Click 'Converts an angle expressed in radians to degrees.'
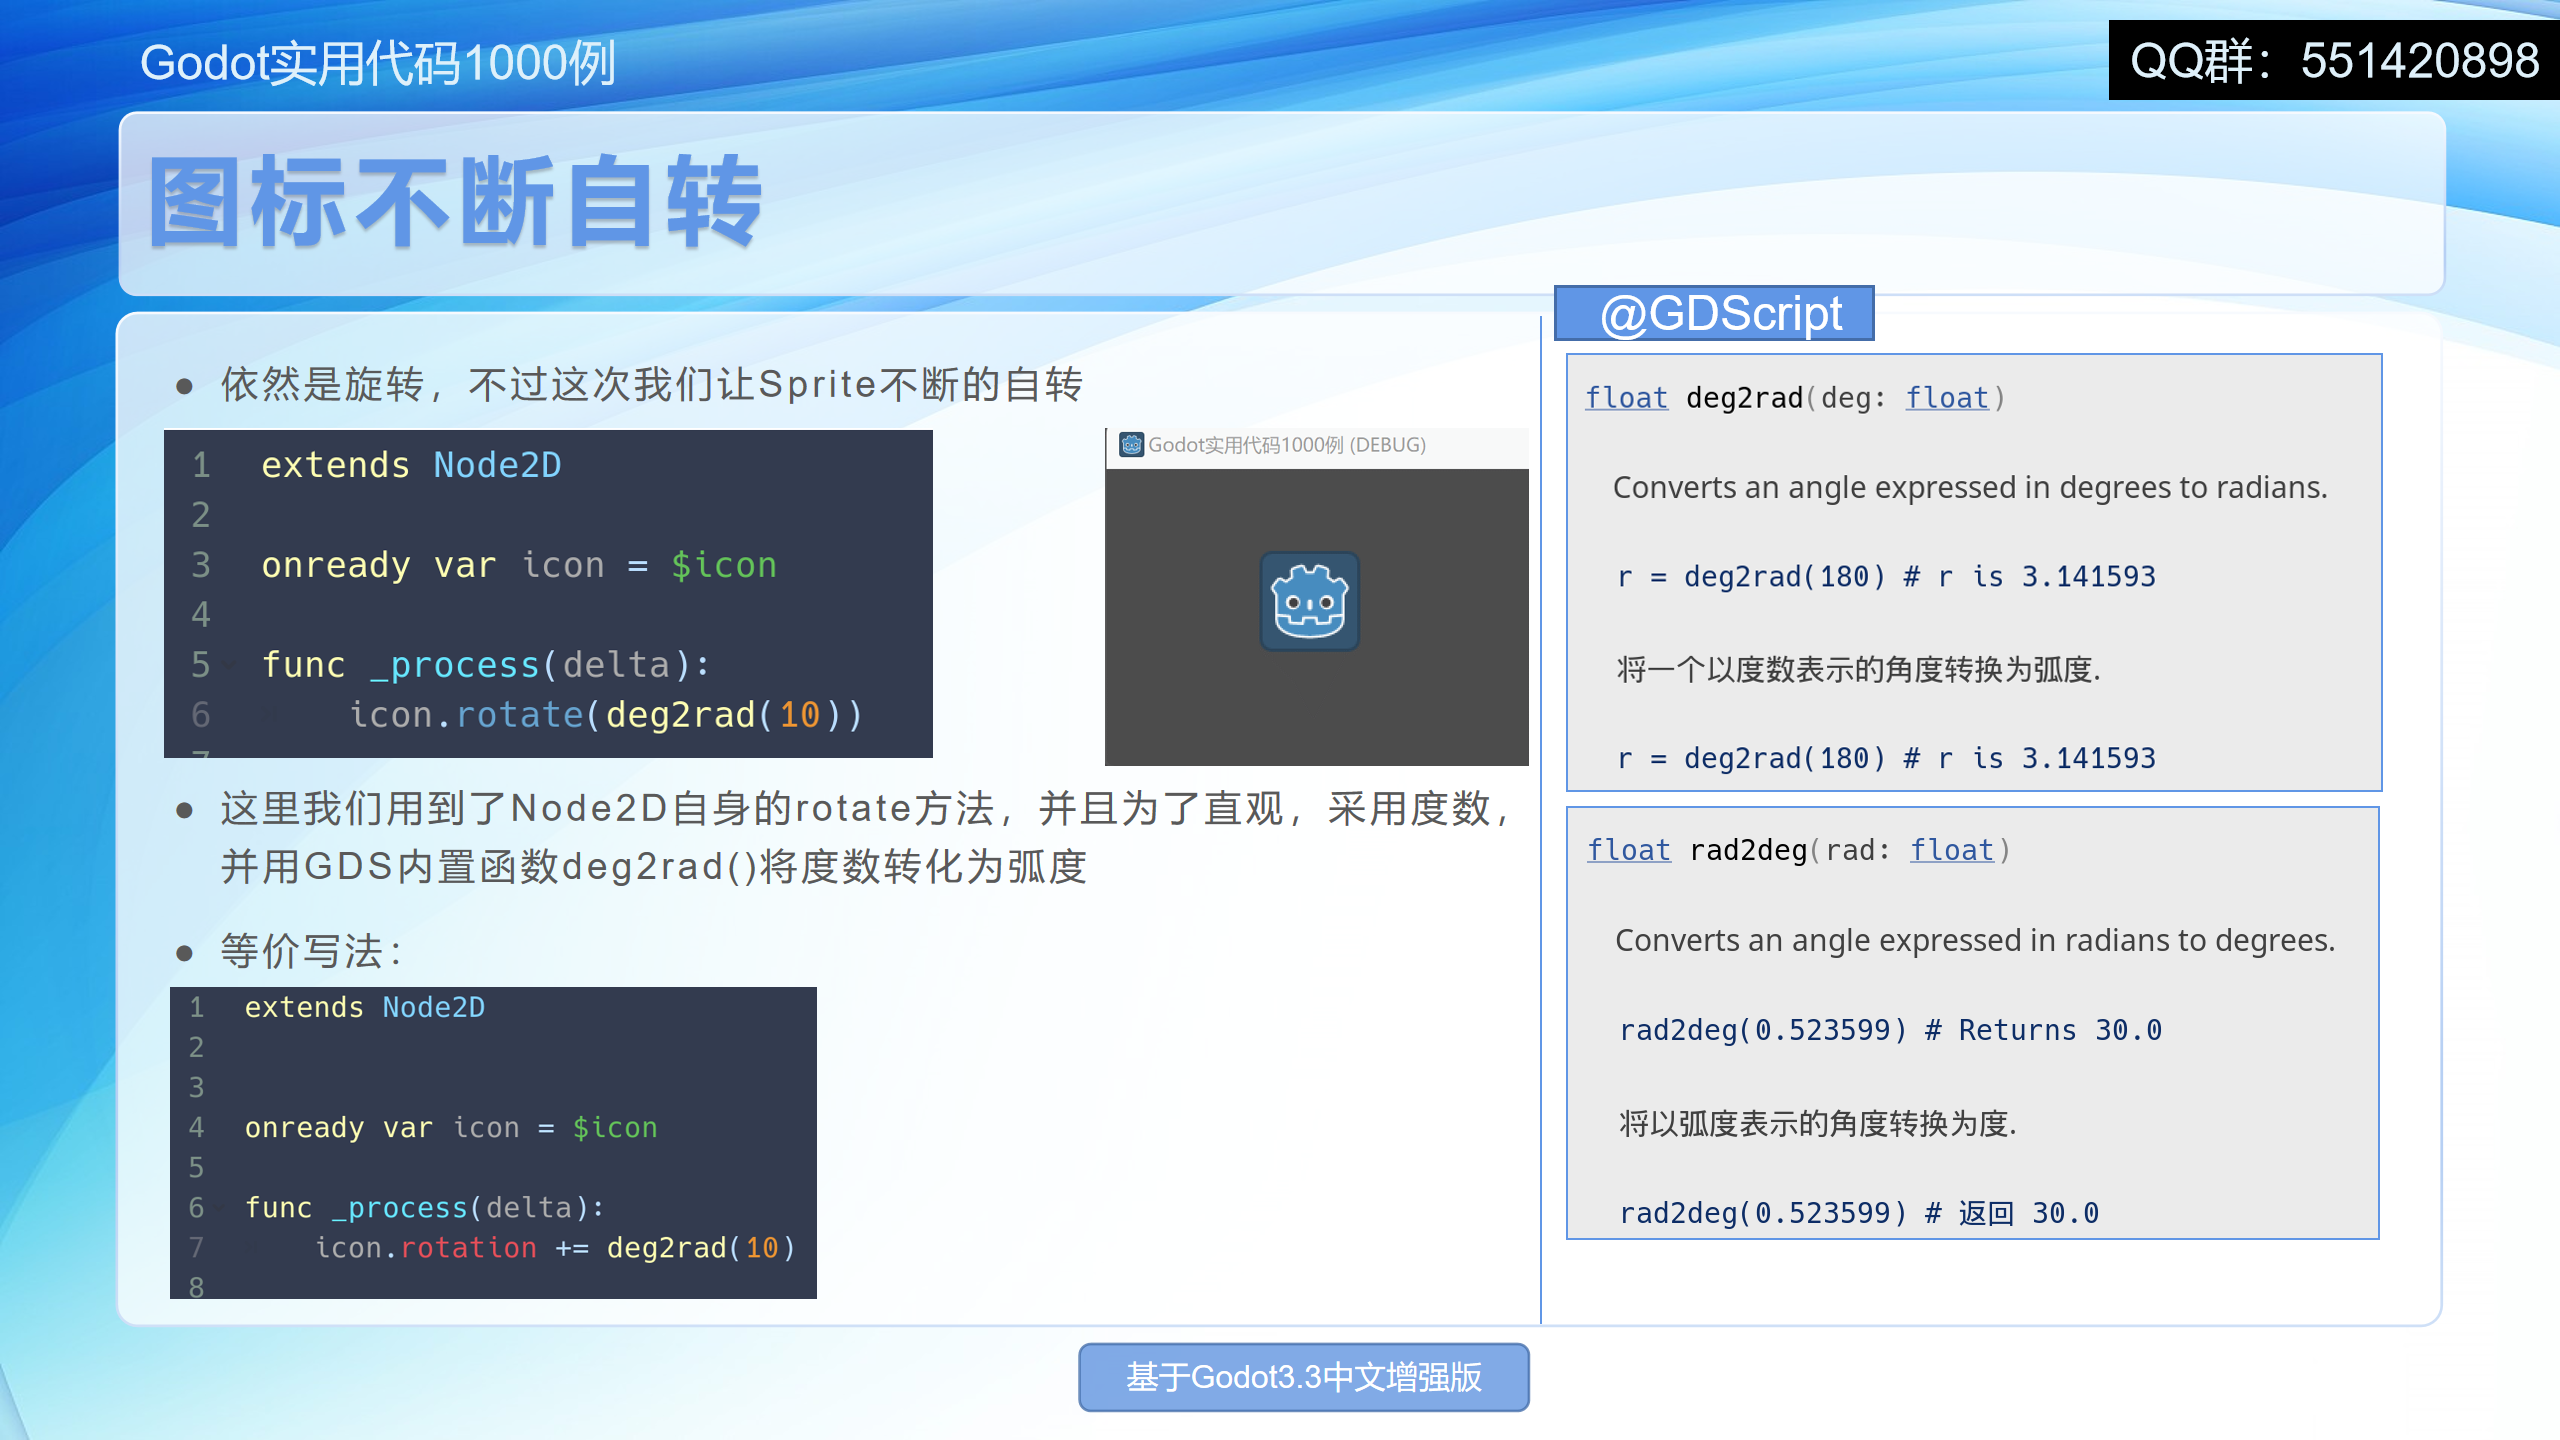This screenshot has width=2560, height=1440. (x=1975, y=940)
